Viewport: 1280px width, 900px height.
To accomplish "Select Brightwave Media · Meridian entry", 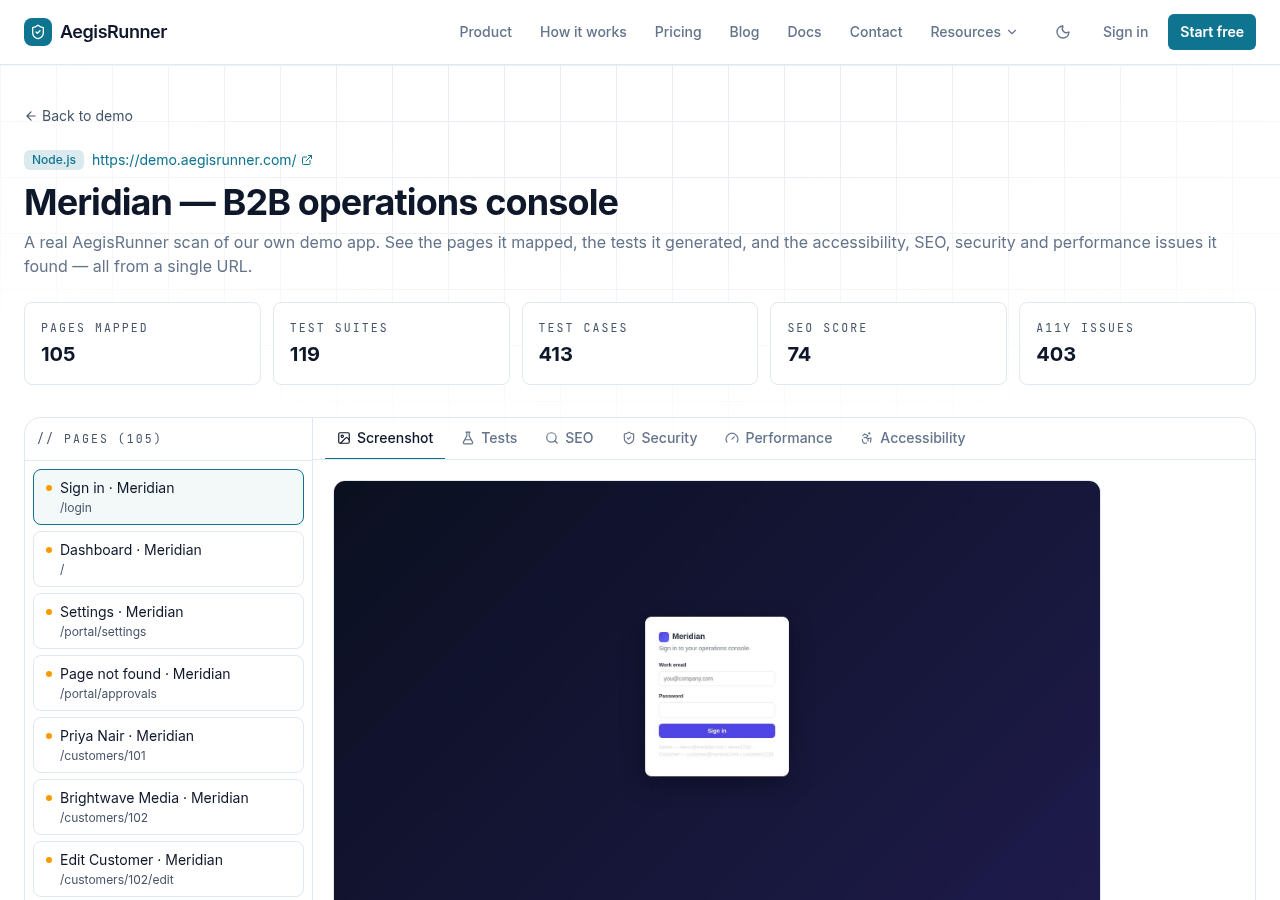I will (168, 807).
